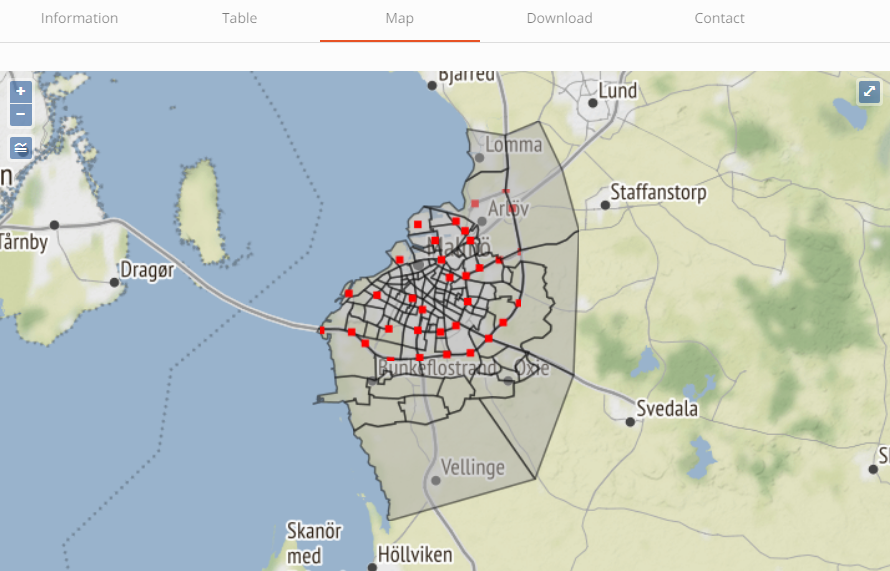The height and width of the screenshot is (571, 890).
Task: Click the Lund city label
Action: pos(618,91)
